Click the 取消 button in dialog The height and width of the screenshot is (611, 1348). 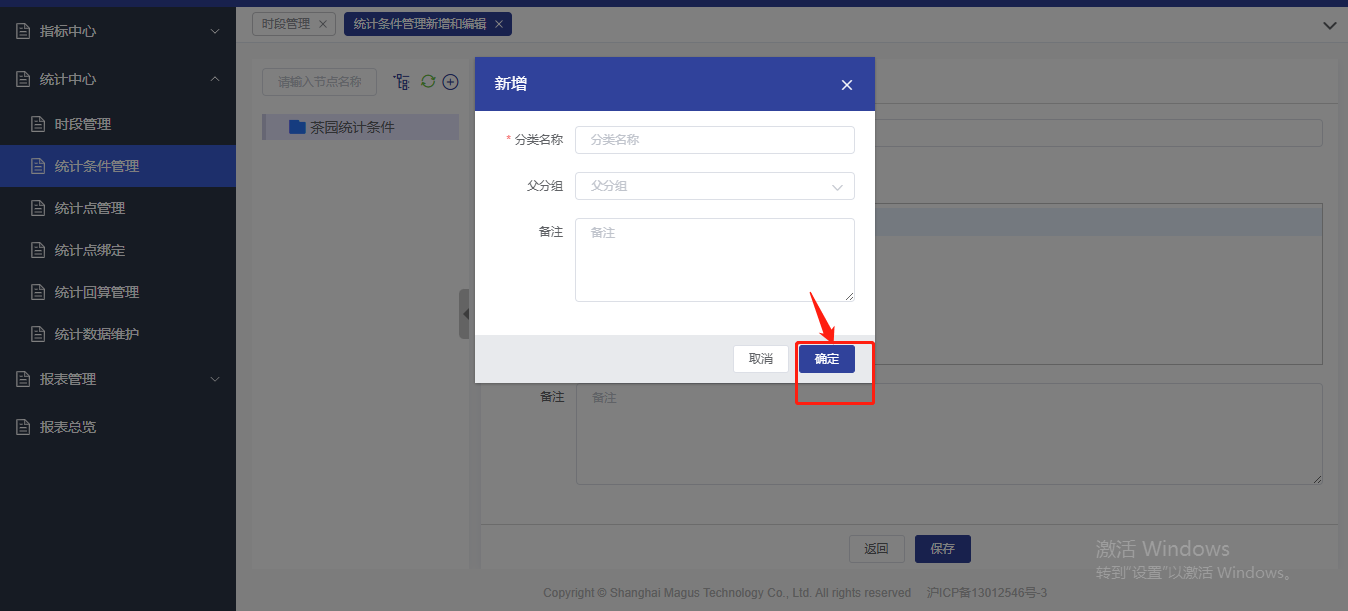tap(761, 359)
